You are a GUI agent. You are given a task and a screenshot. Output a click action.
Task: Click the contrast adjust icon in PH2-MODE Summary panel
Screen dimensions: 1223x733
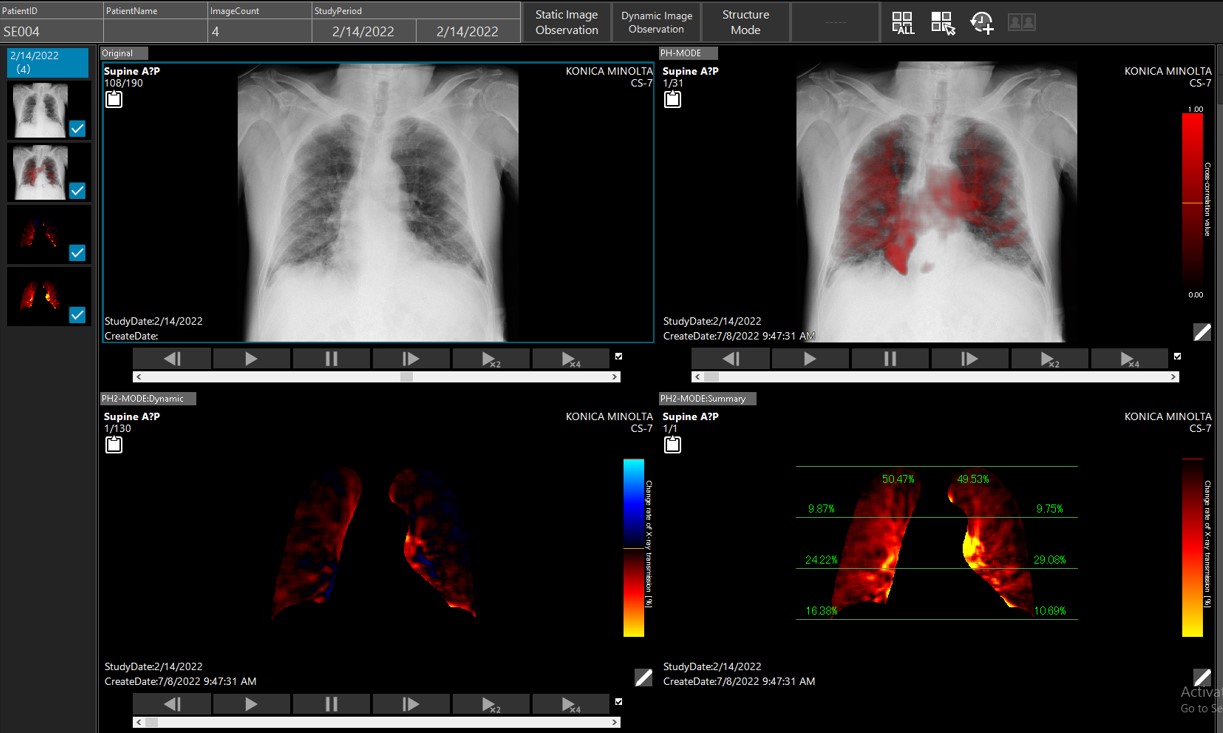click(1202, 677)
